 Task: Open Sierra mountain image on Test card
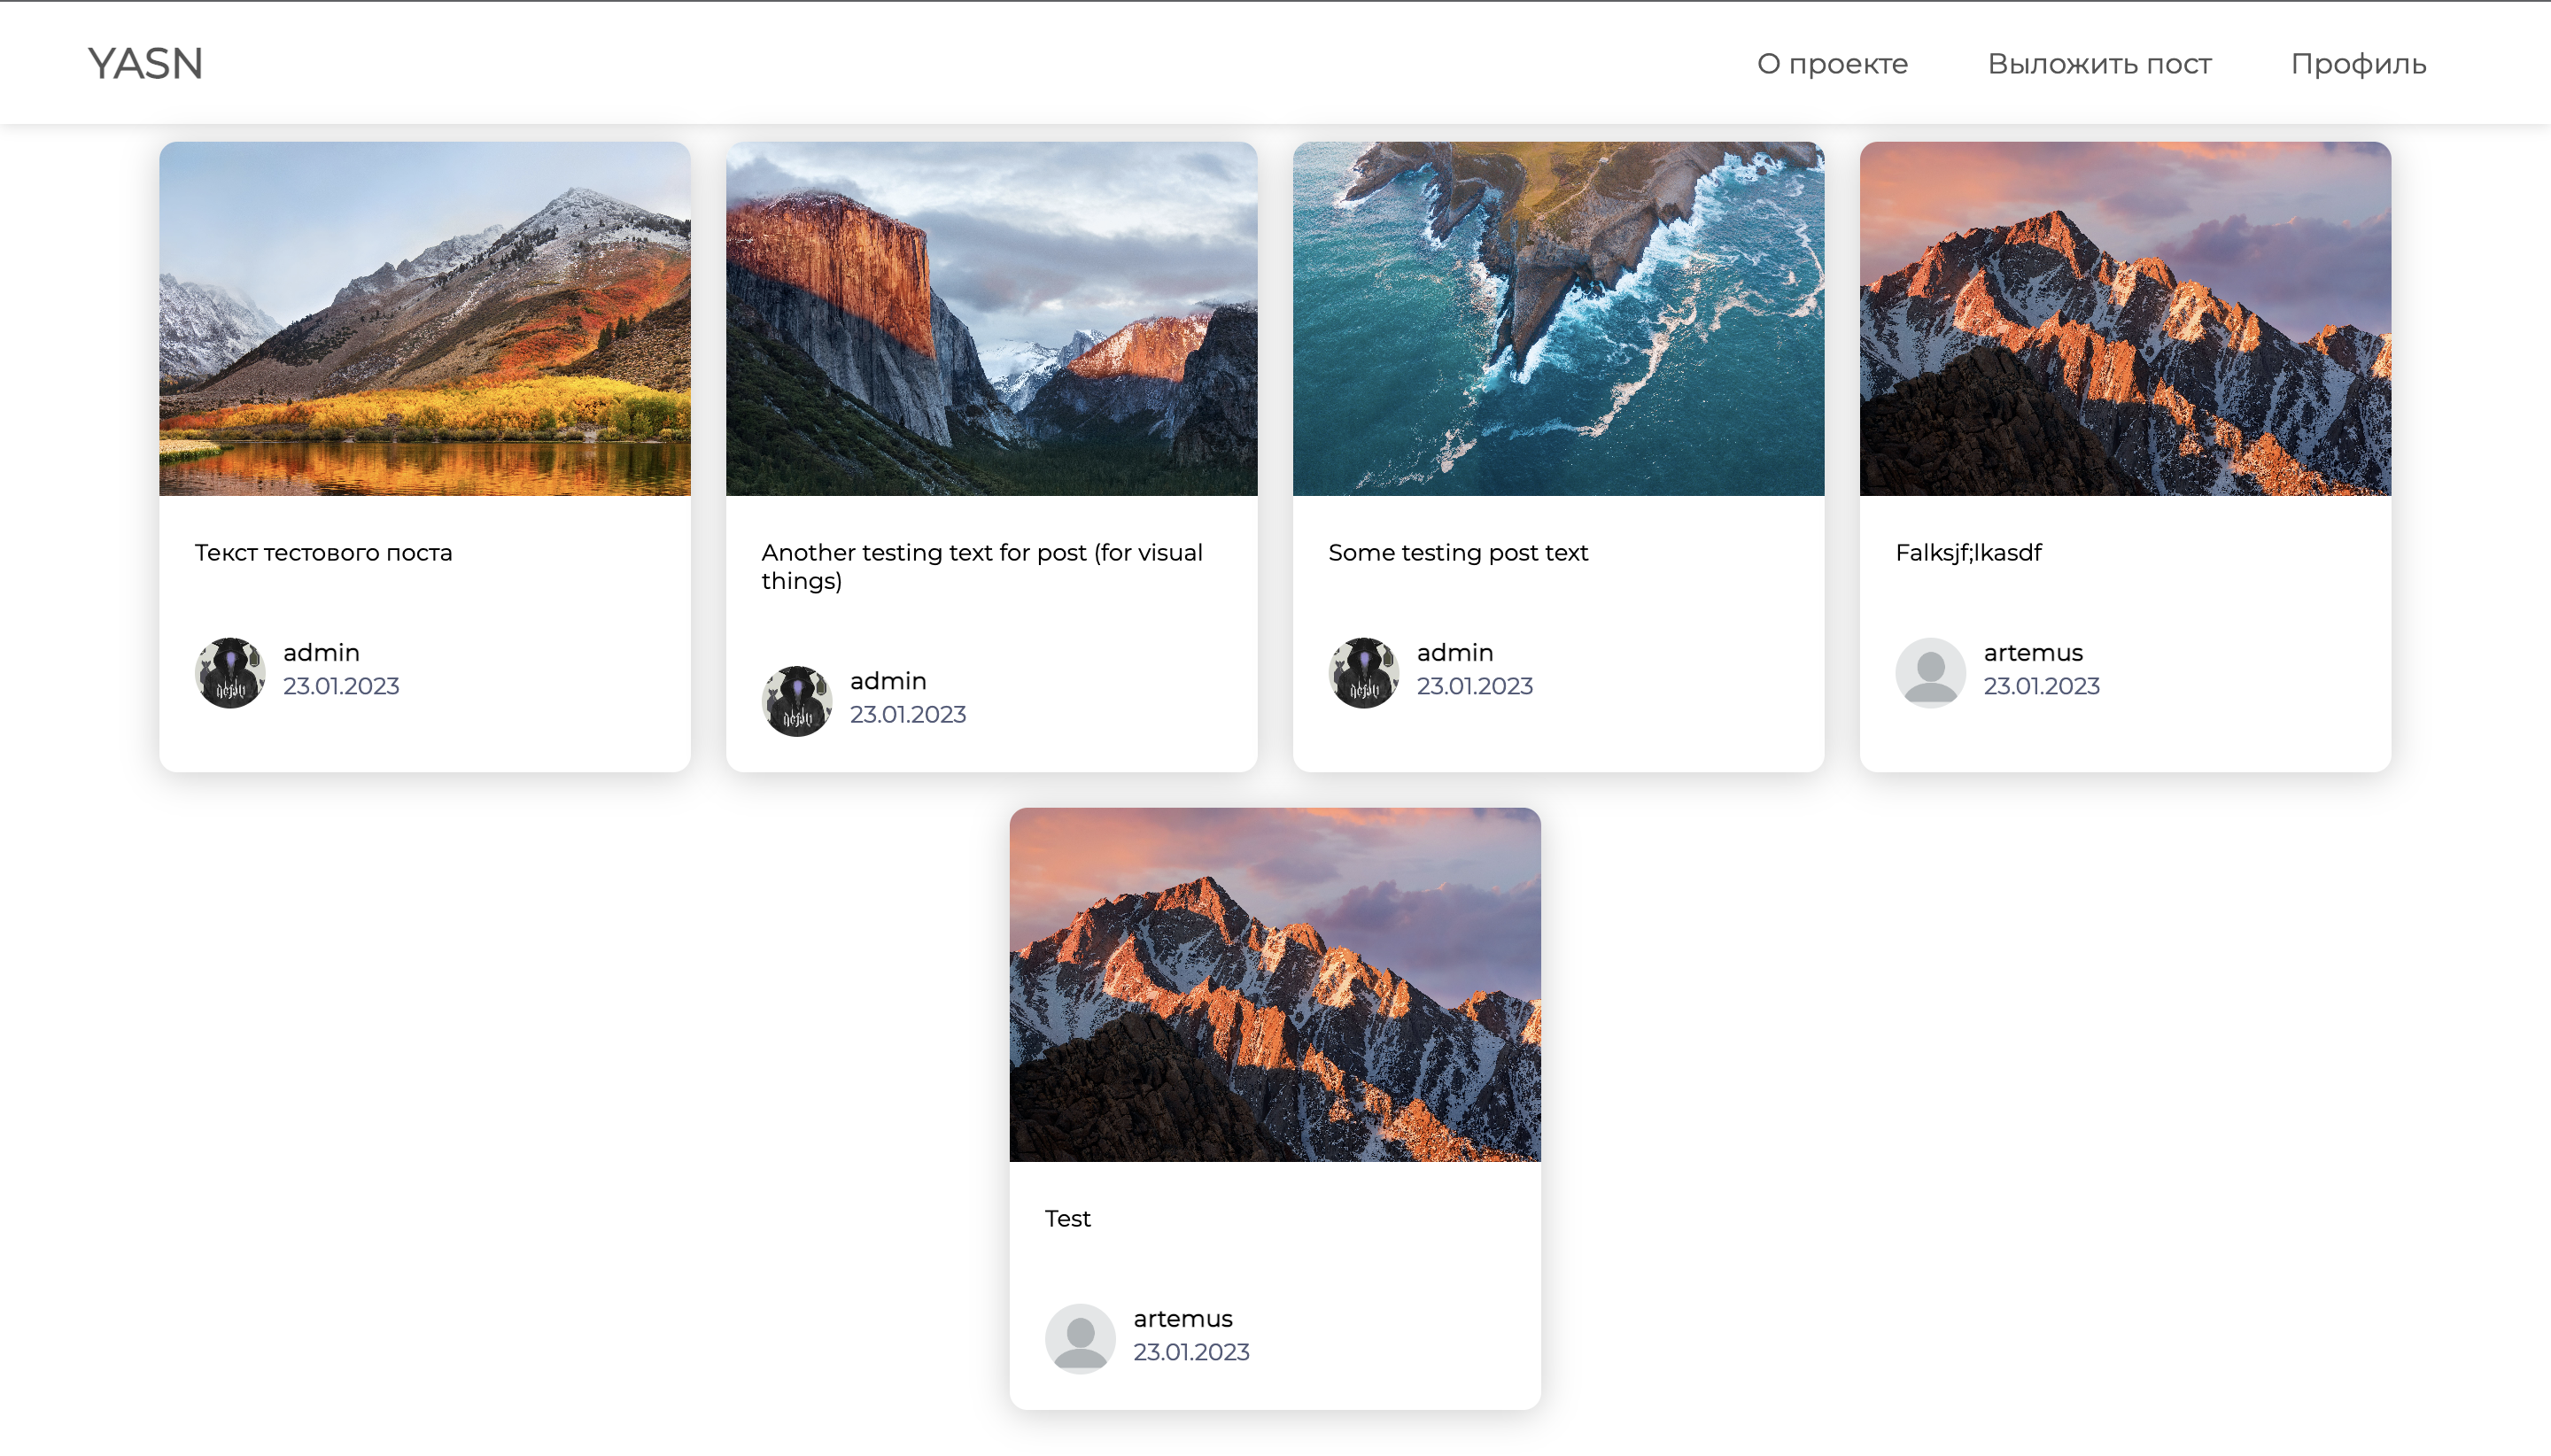[1275, 985]
